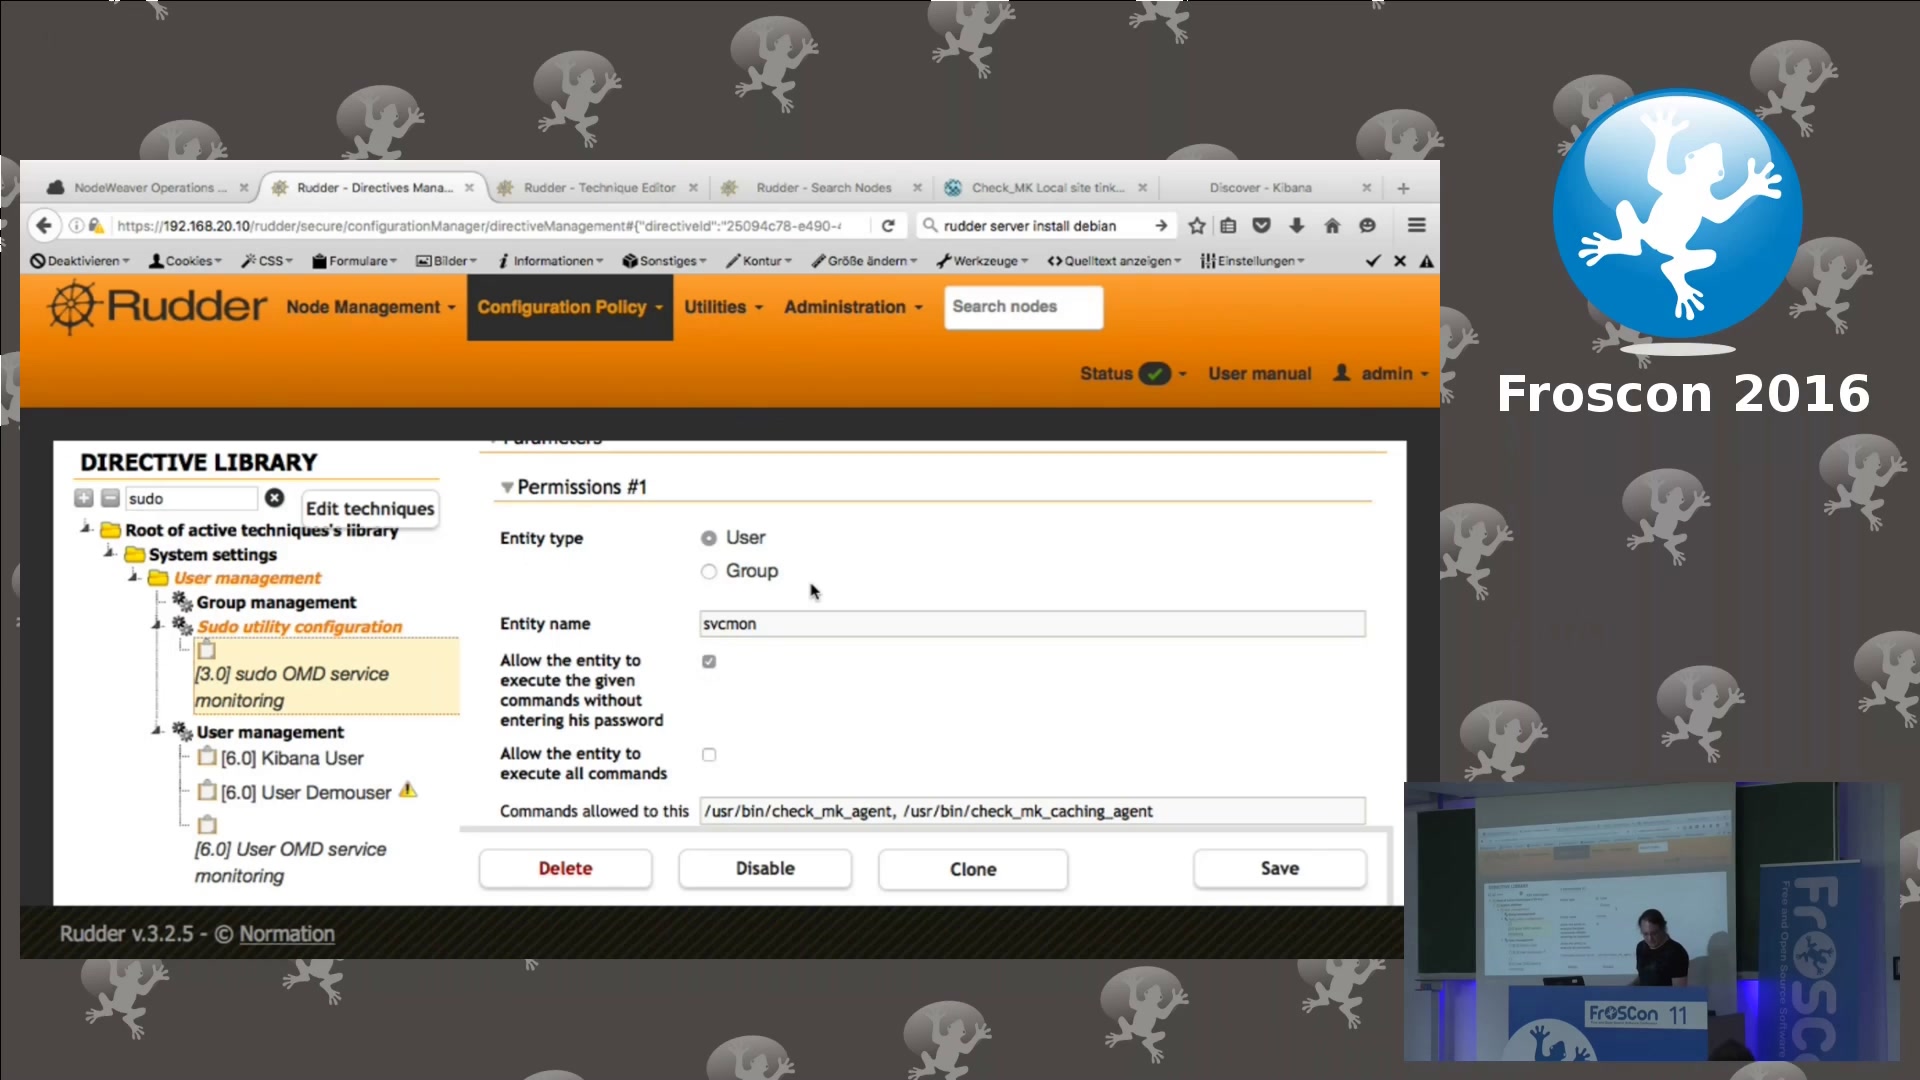The image size is (1920, 1080).
Task: Open Node Management dropdown menu
Action: 371,307
